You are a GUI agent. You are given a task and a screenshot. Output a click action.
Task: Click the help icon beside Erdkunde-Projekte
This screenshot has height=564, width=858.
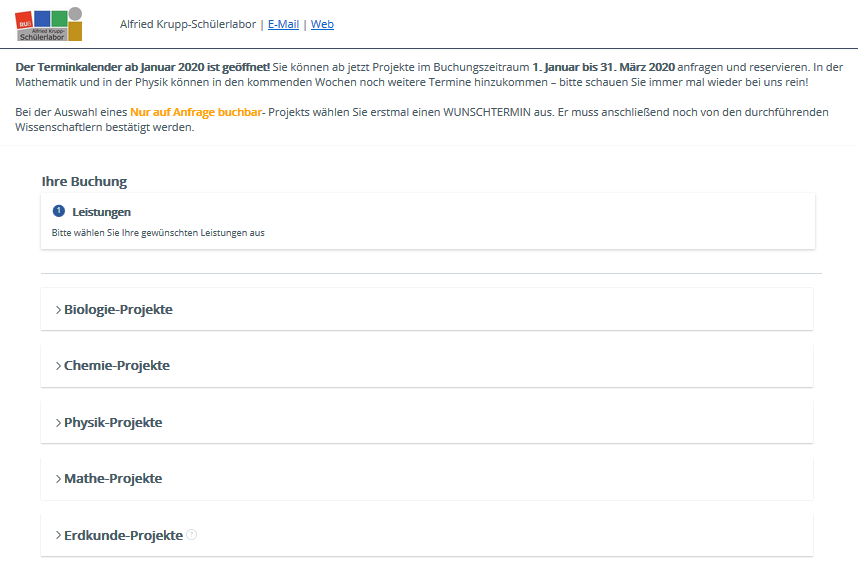point(192,535)
